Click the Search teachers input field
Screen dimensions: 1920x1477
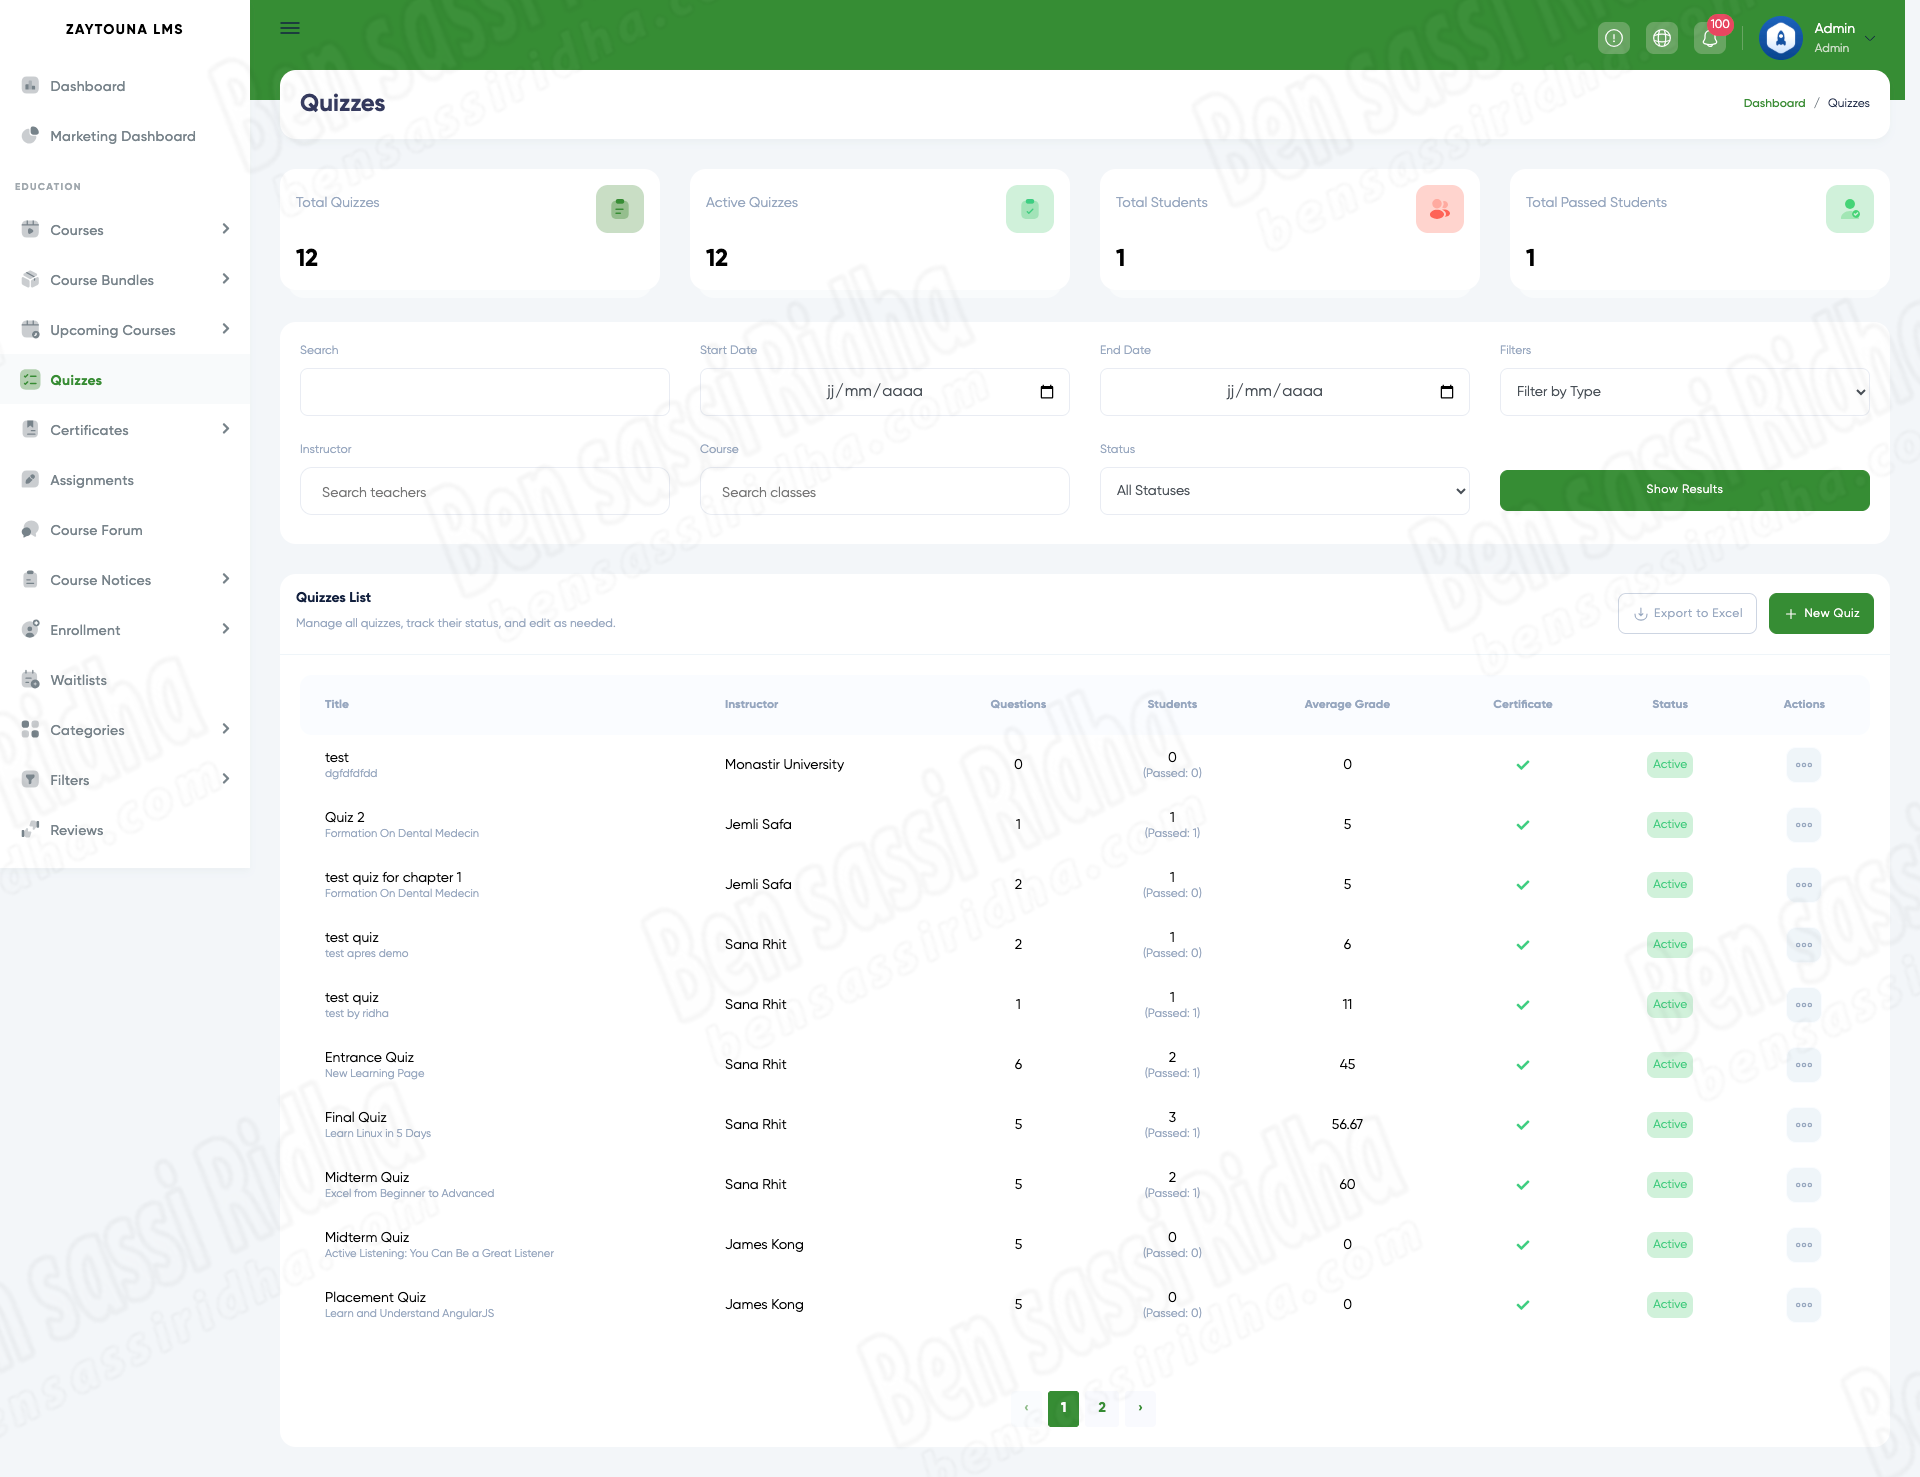pos(484,492)
